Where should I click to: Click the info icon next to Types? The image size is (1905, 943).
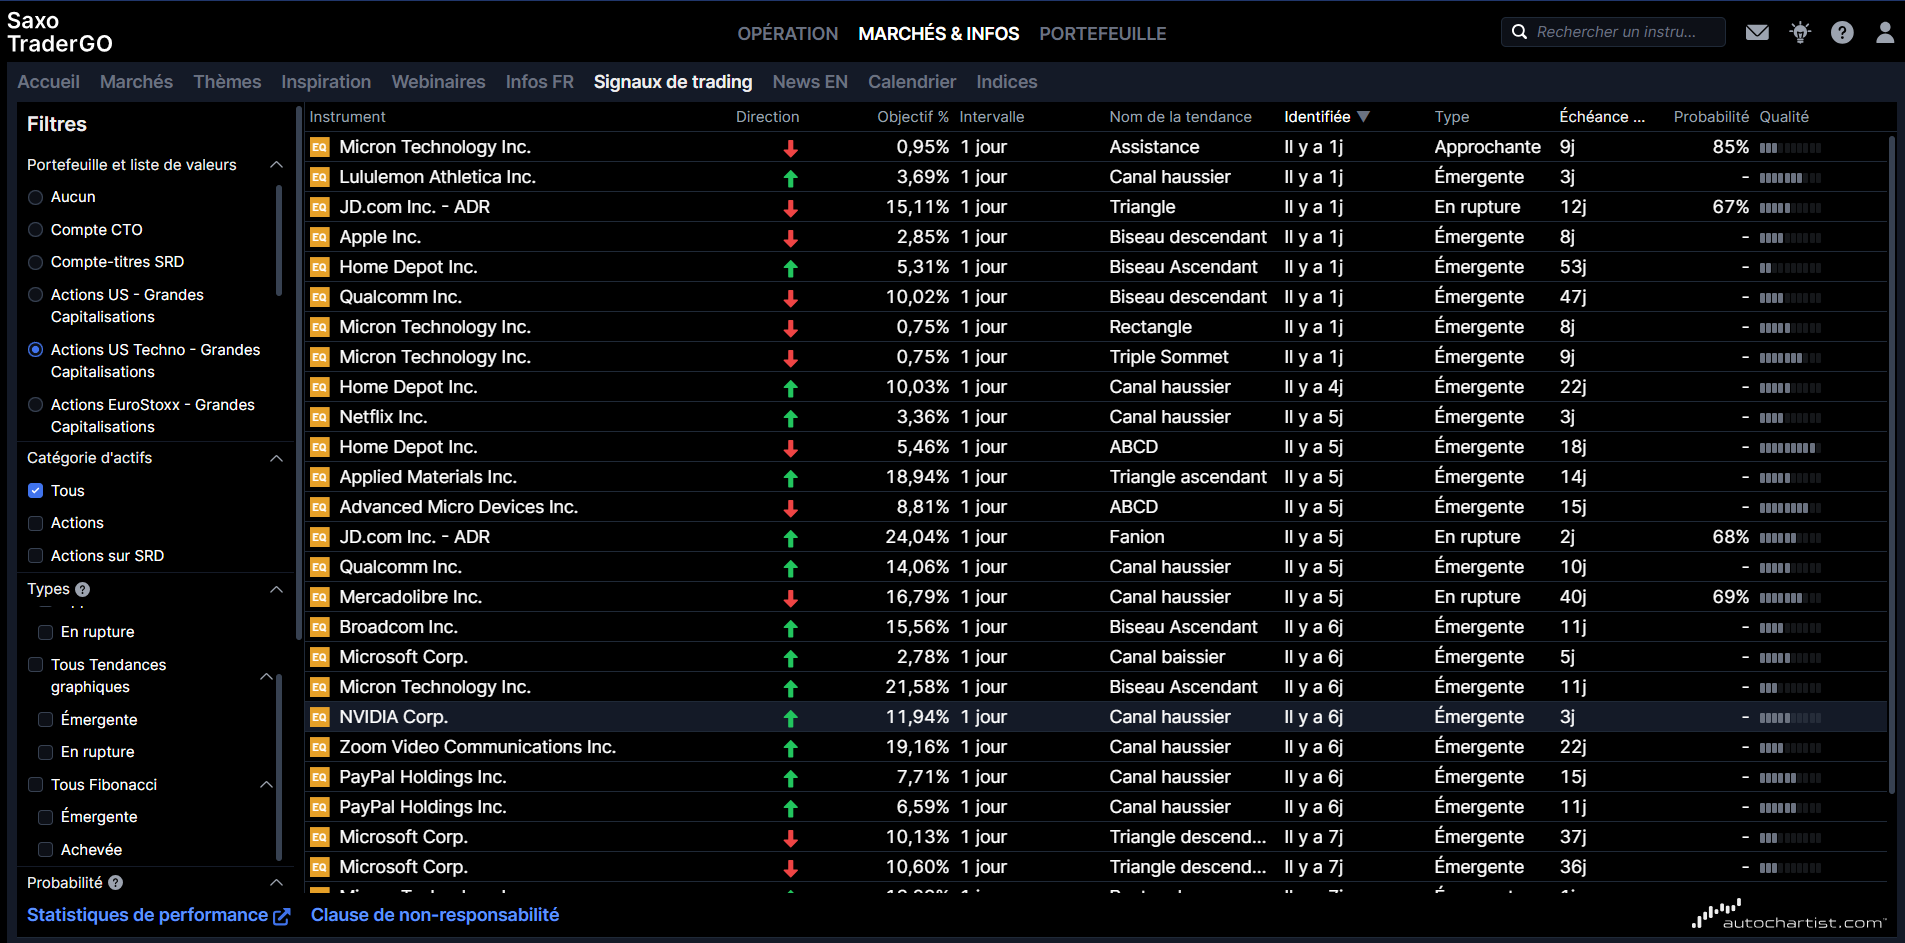[83, 590]
